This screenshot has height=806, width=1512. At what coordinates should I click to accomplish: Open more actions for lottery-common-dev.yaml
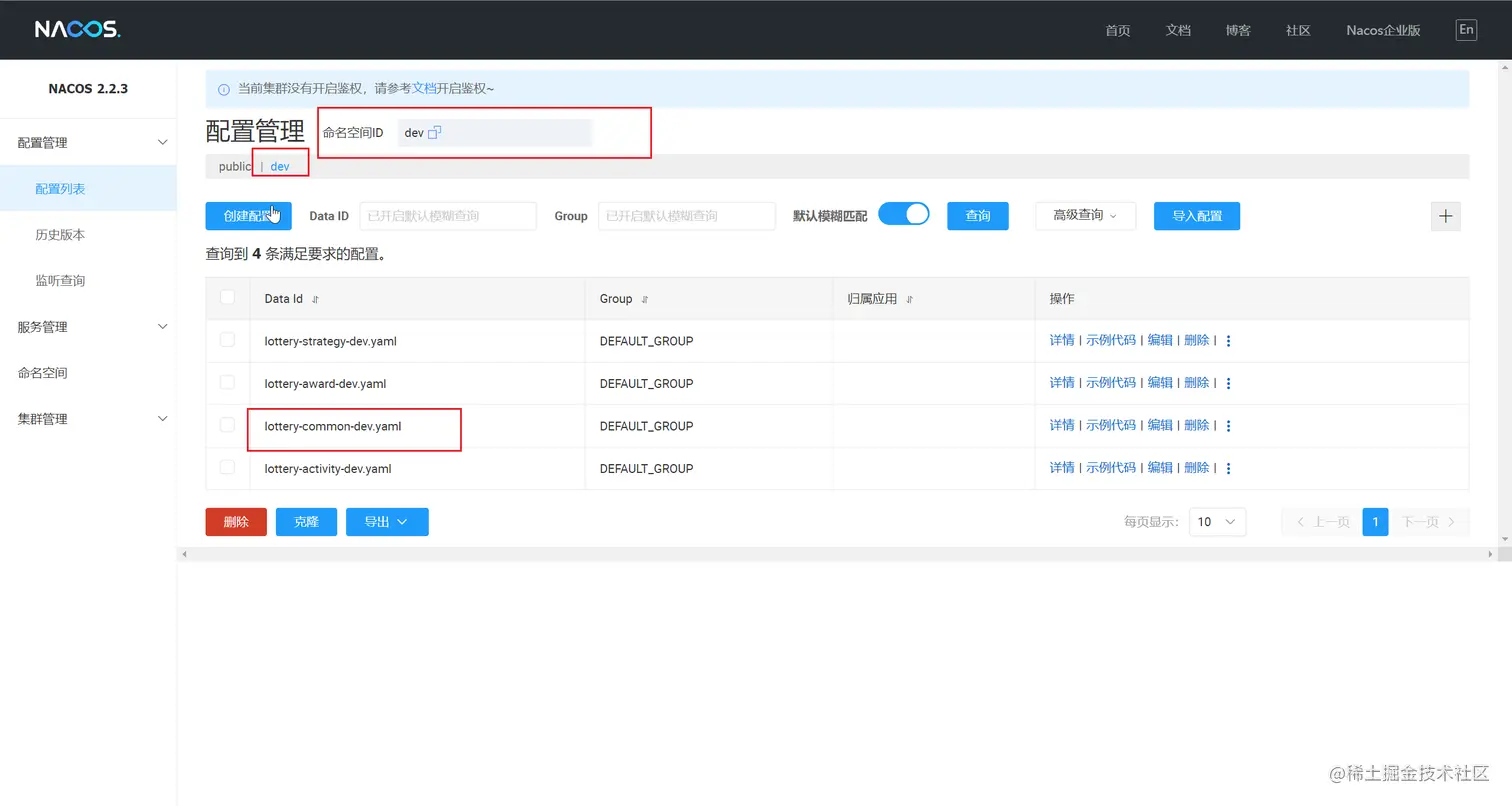1228,426
